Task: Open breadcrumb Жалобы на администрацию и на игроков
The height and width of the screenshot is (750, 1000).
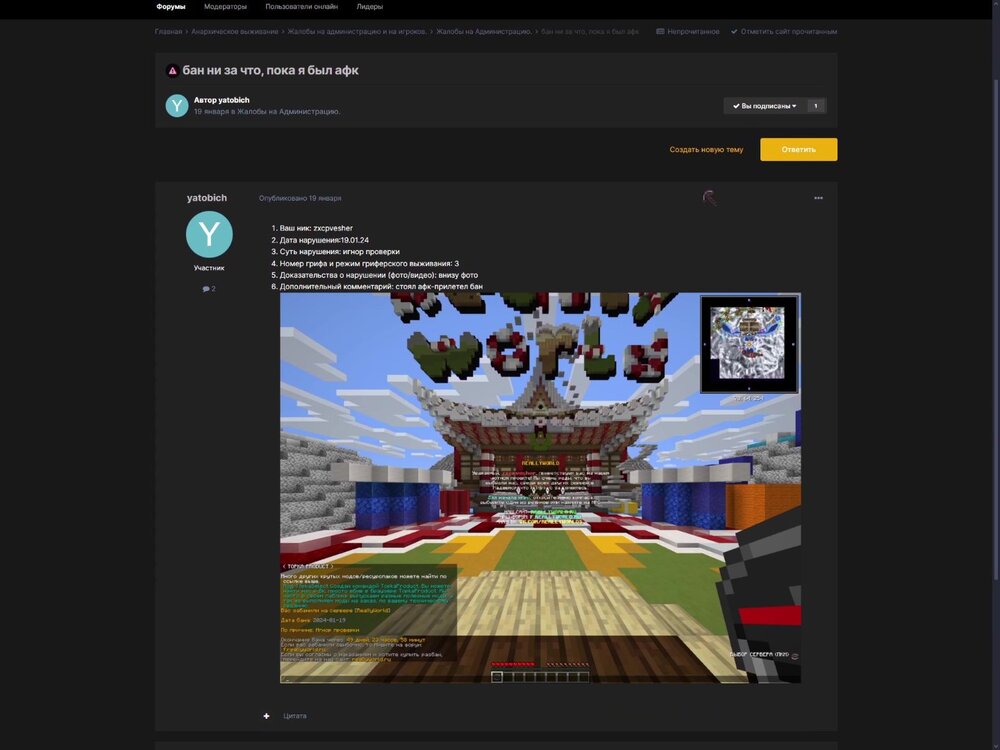Action: click(357, 31)
